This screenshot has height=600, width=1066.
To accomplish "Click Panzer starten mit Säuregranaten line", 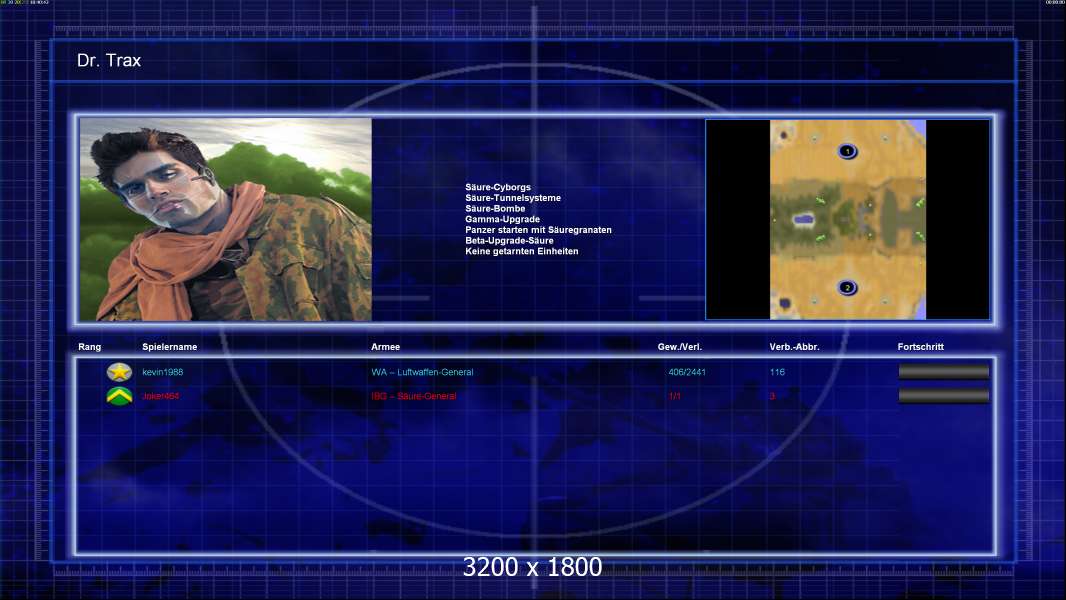I will pos(538,230).
